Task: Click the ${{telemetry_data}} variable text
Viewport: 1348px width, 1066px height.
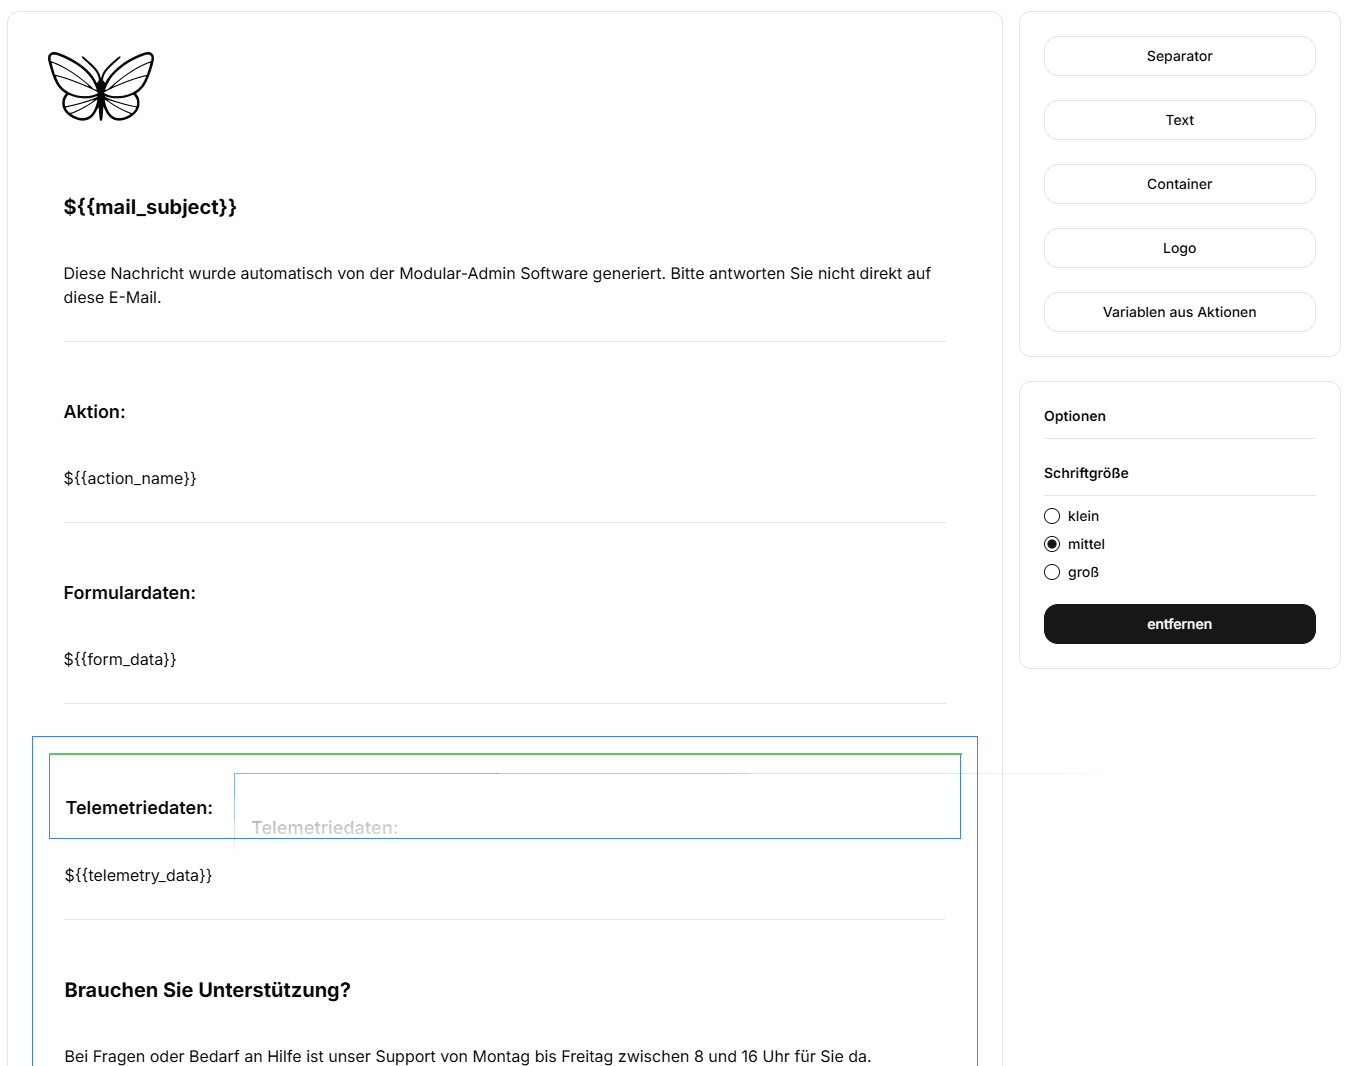Action: pos(138,875)
